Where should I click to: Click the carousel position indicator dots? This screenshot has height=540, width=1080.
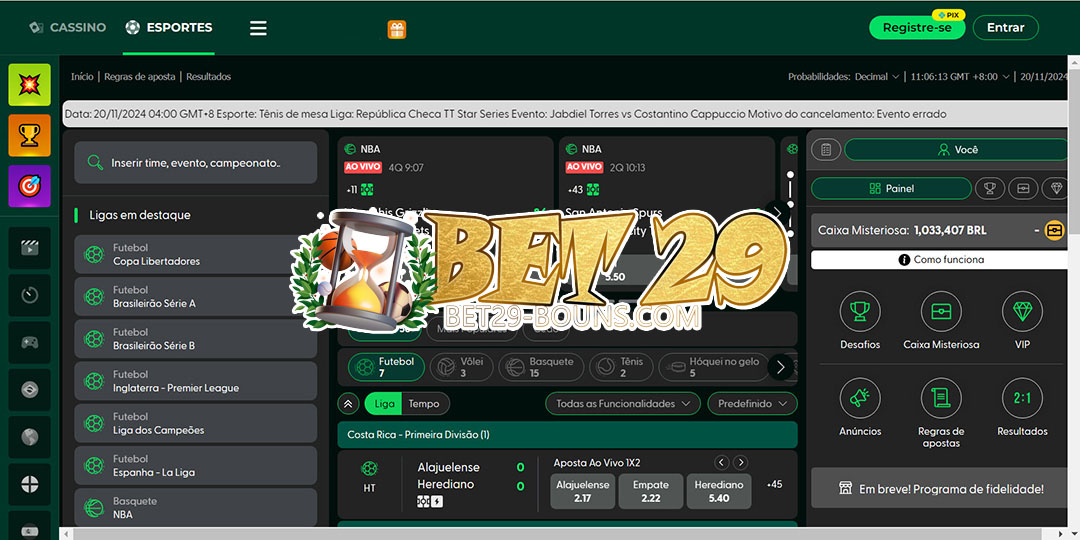click(x=790, y=205)
